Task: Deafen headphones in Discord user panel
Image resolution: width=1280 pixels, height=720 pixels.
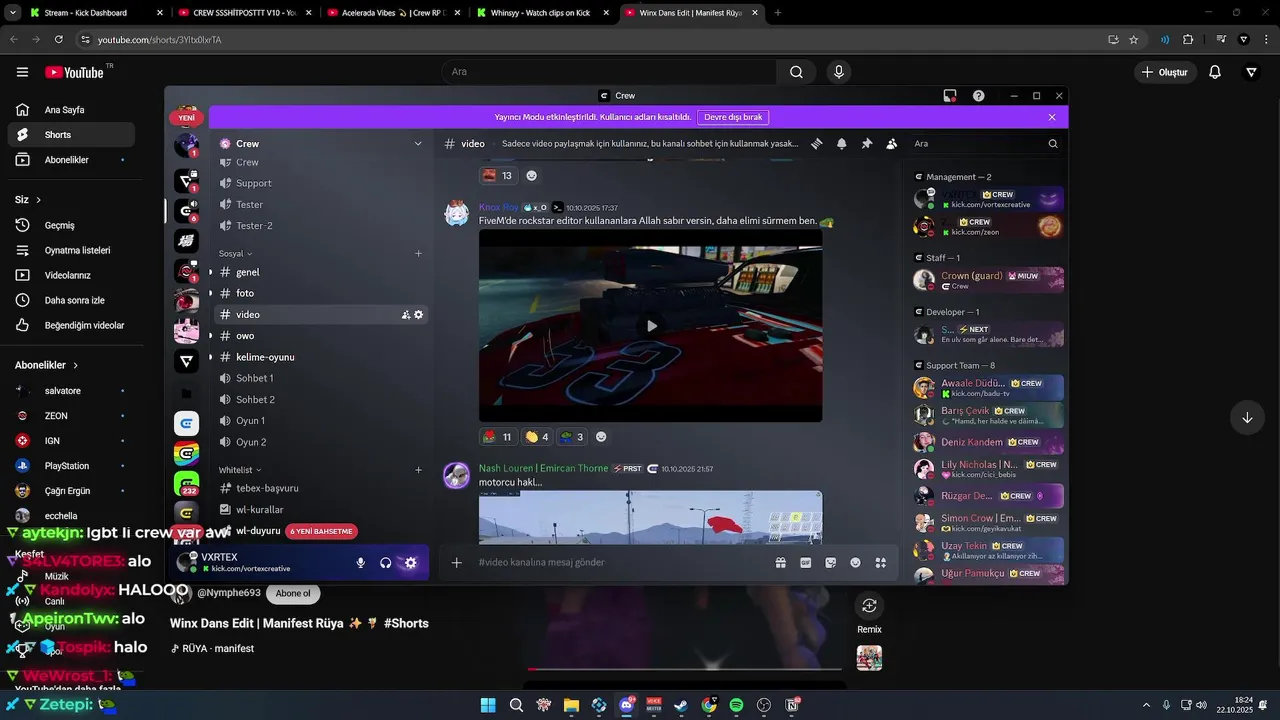Action: coord(386,563)
